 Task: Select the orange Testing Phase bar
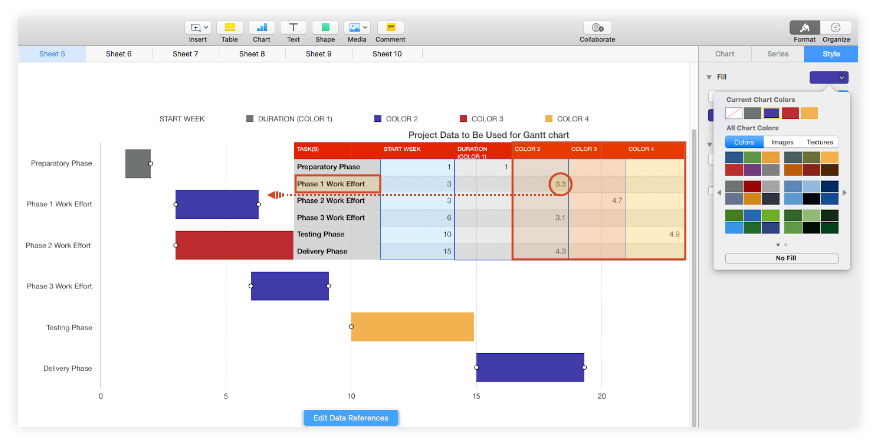[412, 327]
